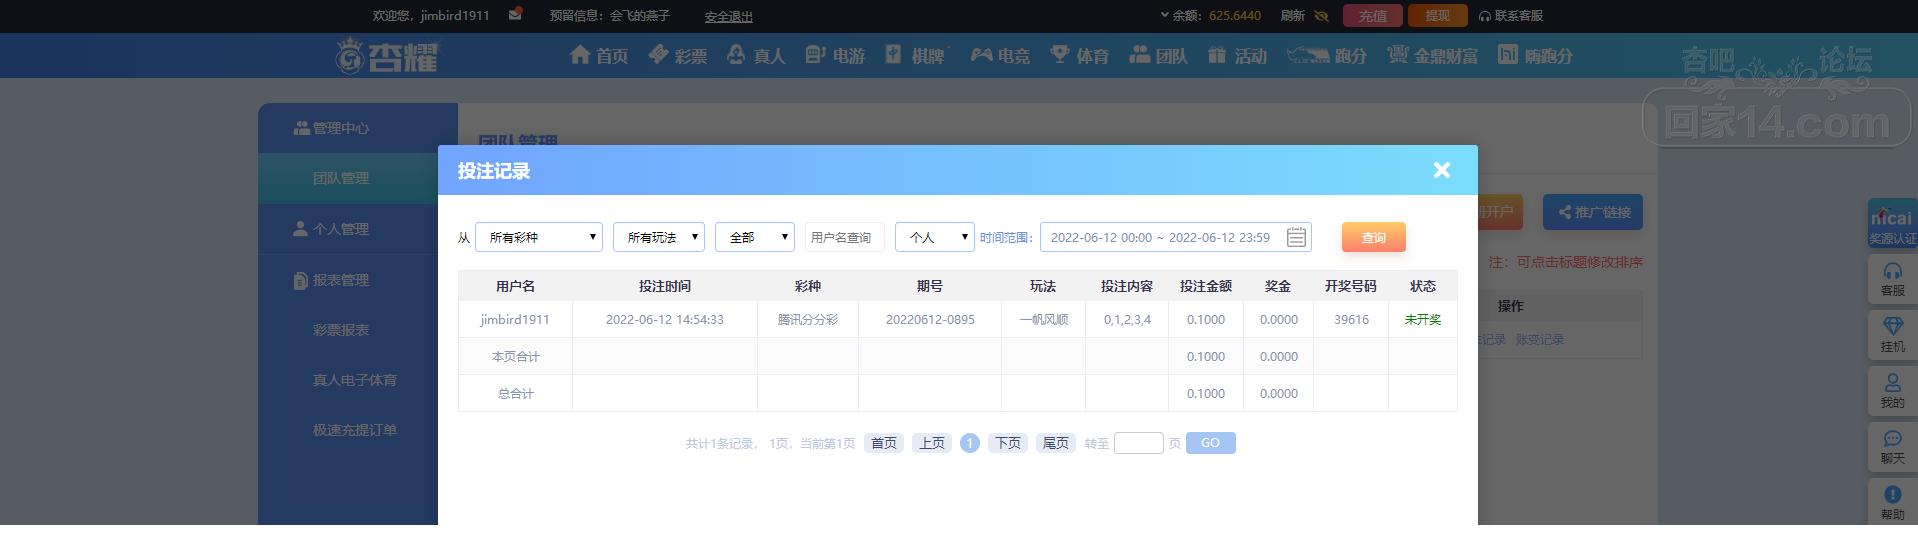Click the 用户名查询 username input field

click(845, 237)
